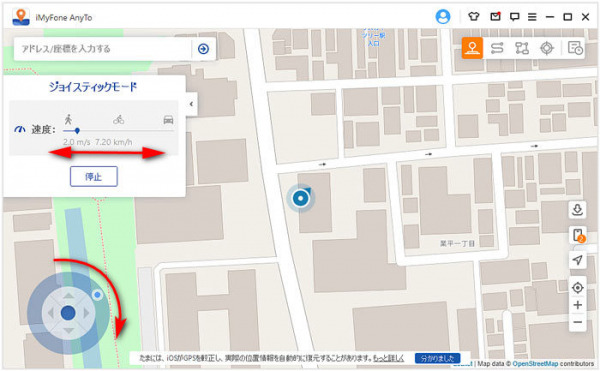
Task: Select the Teleport mode icon
Action: pos(472,48)
